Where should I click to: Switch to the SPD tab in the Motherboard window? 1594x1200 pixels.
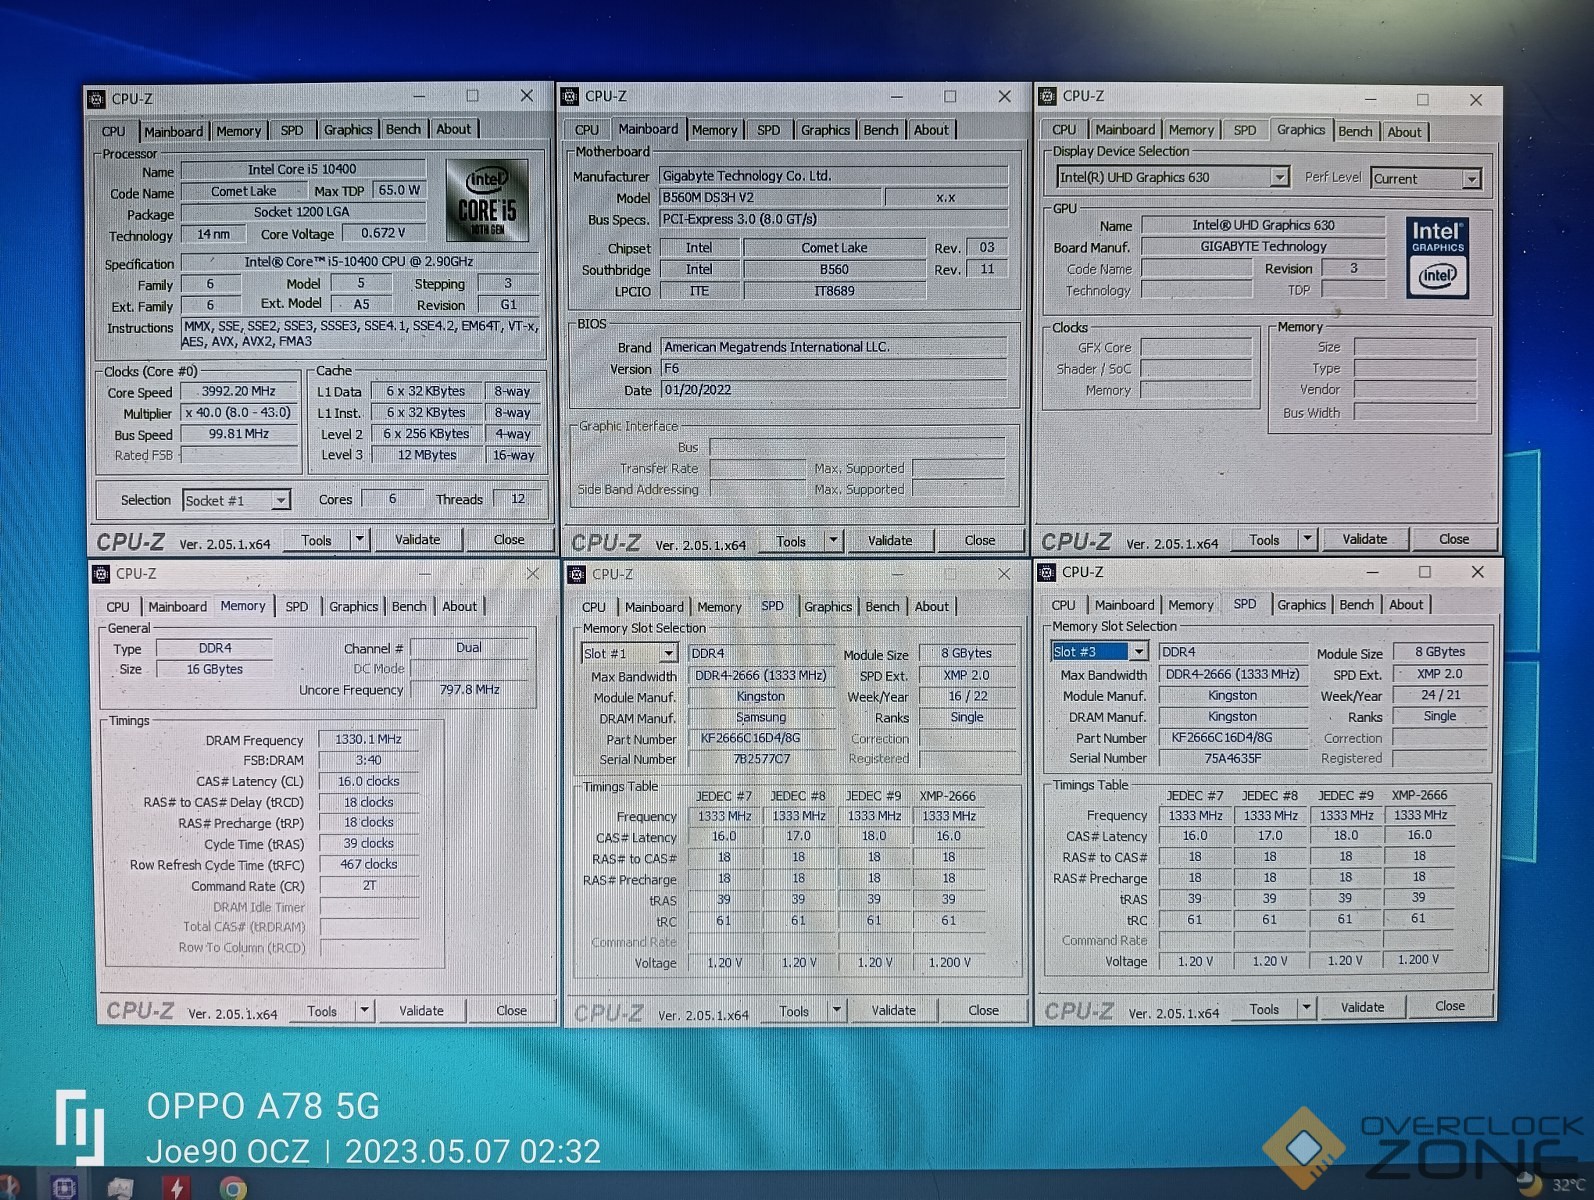point(769,130)
